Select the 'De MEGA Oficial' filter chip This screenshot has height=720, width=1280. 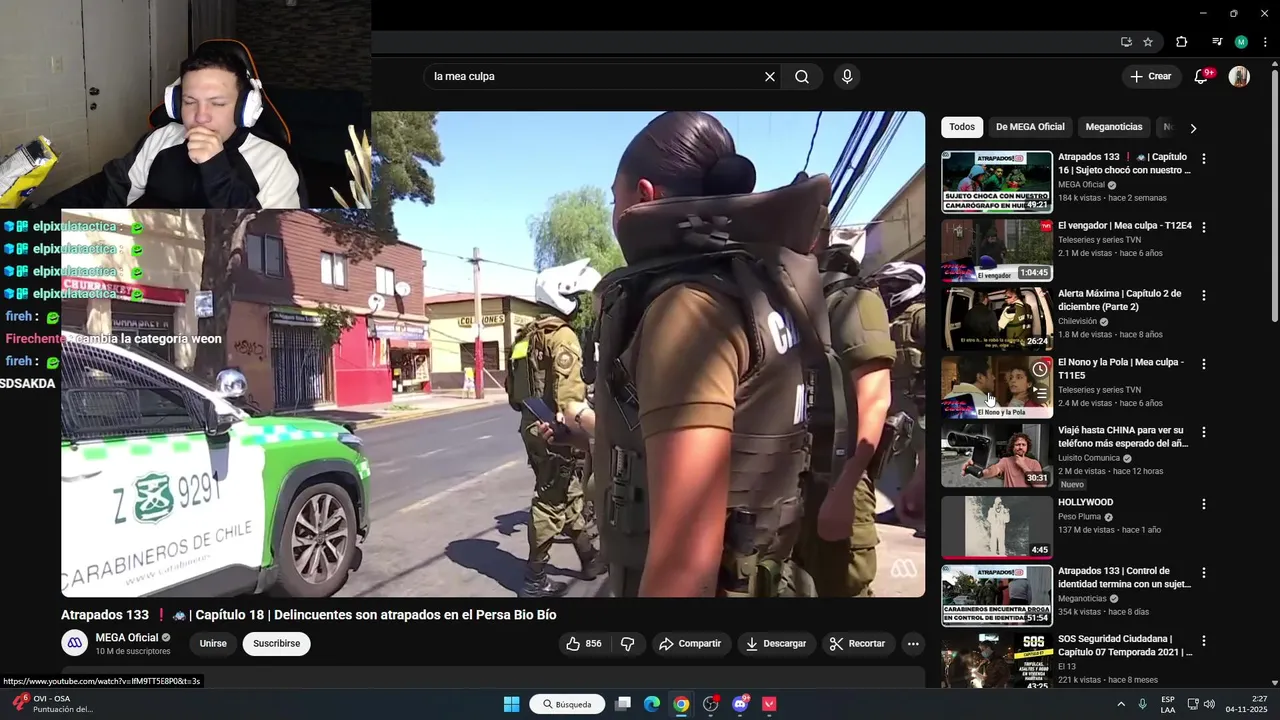tap(1030, 127)
